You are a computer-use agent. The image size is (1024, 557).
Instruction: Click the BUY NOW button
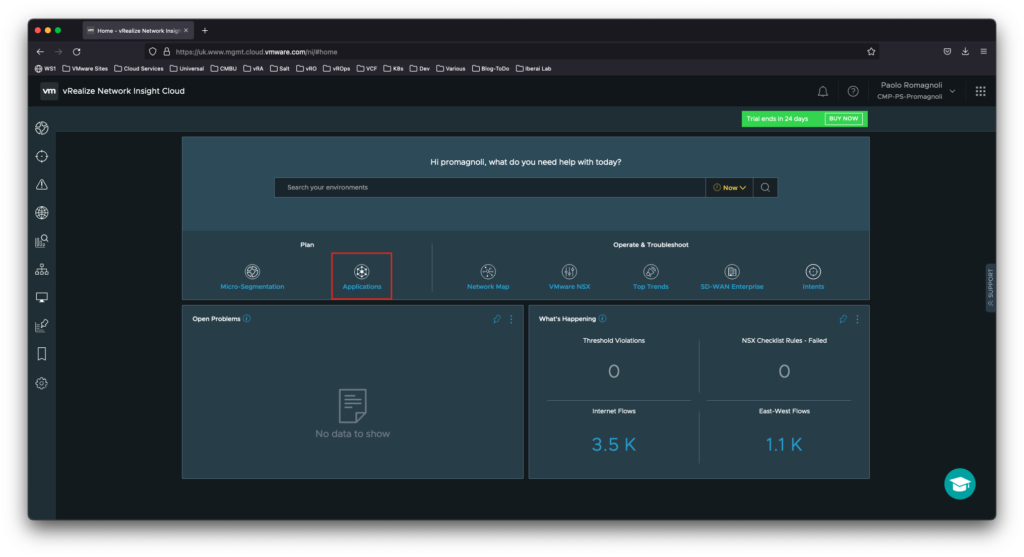[x=843, y=119]
